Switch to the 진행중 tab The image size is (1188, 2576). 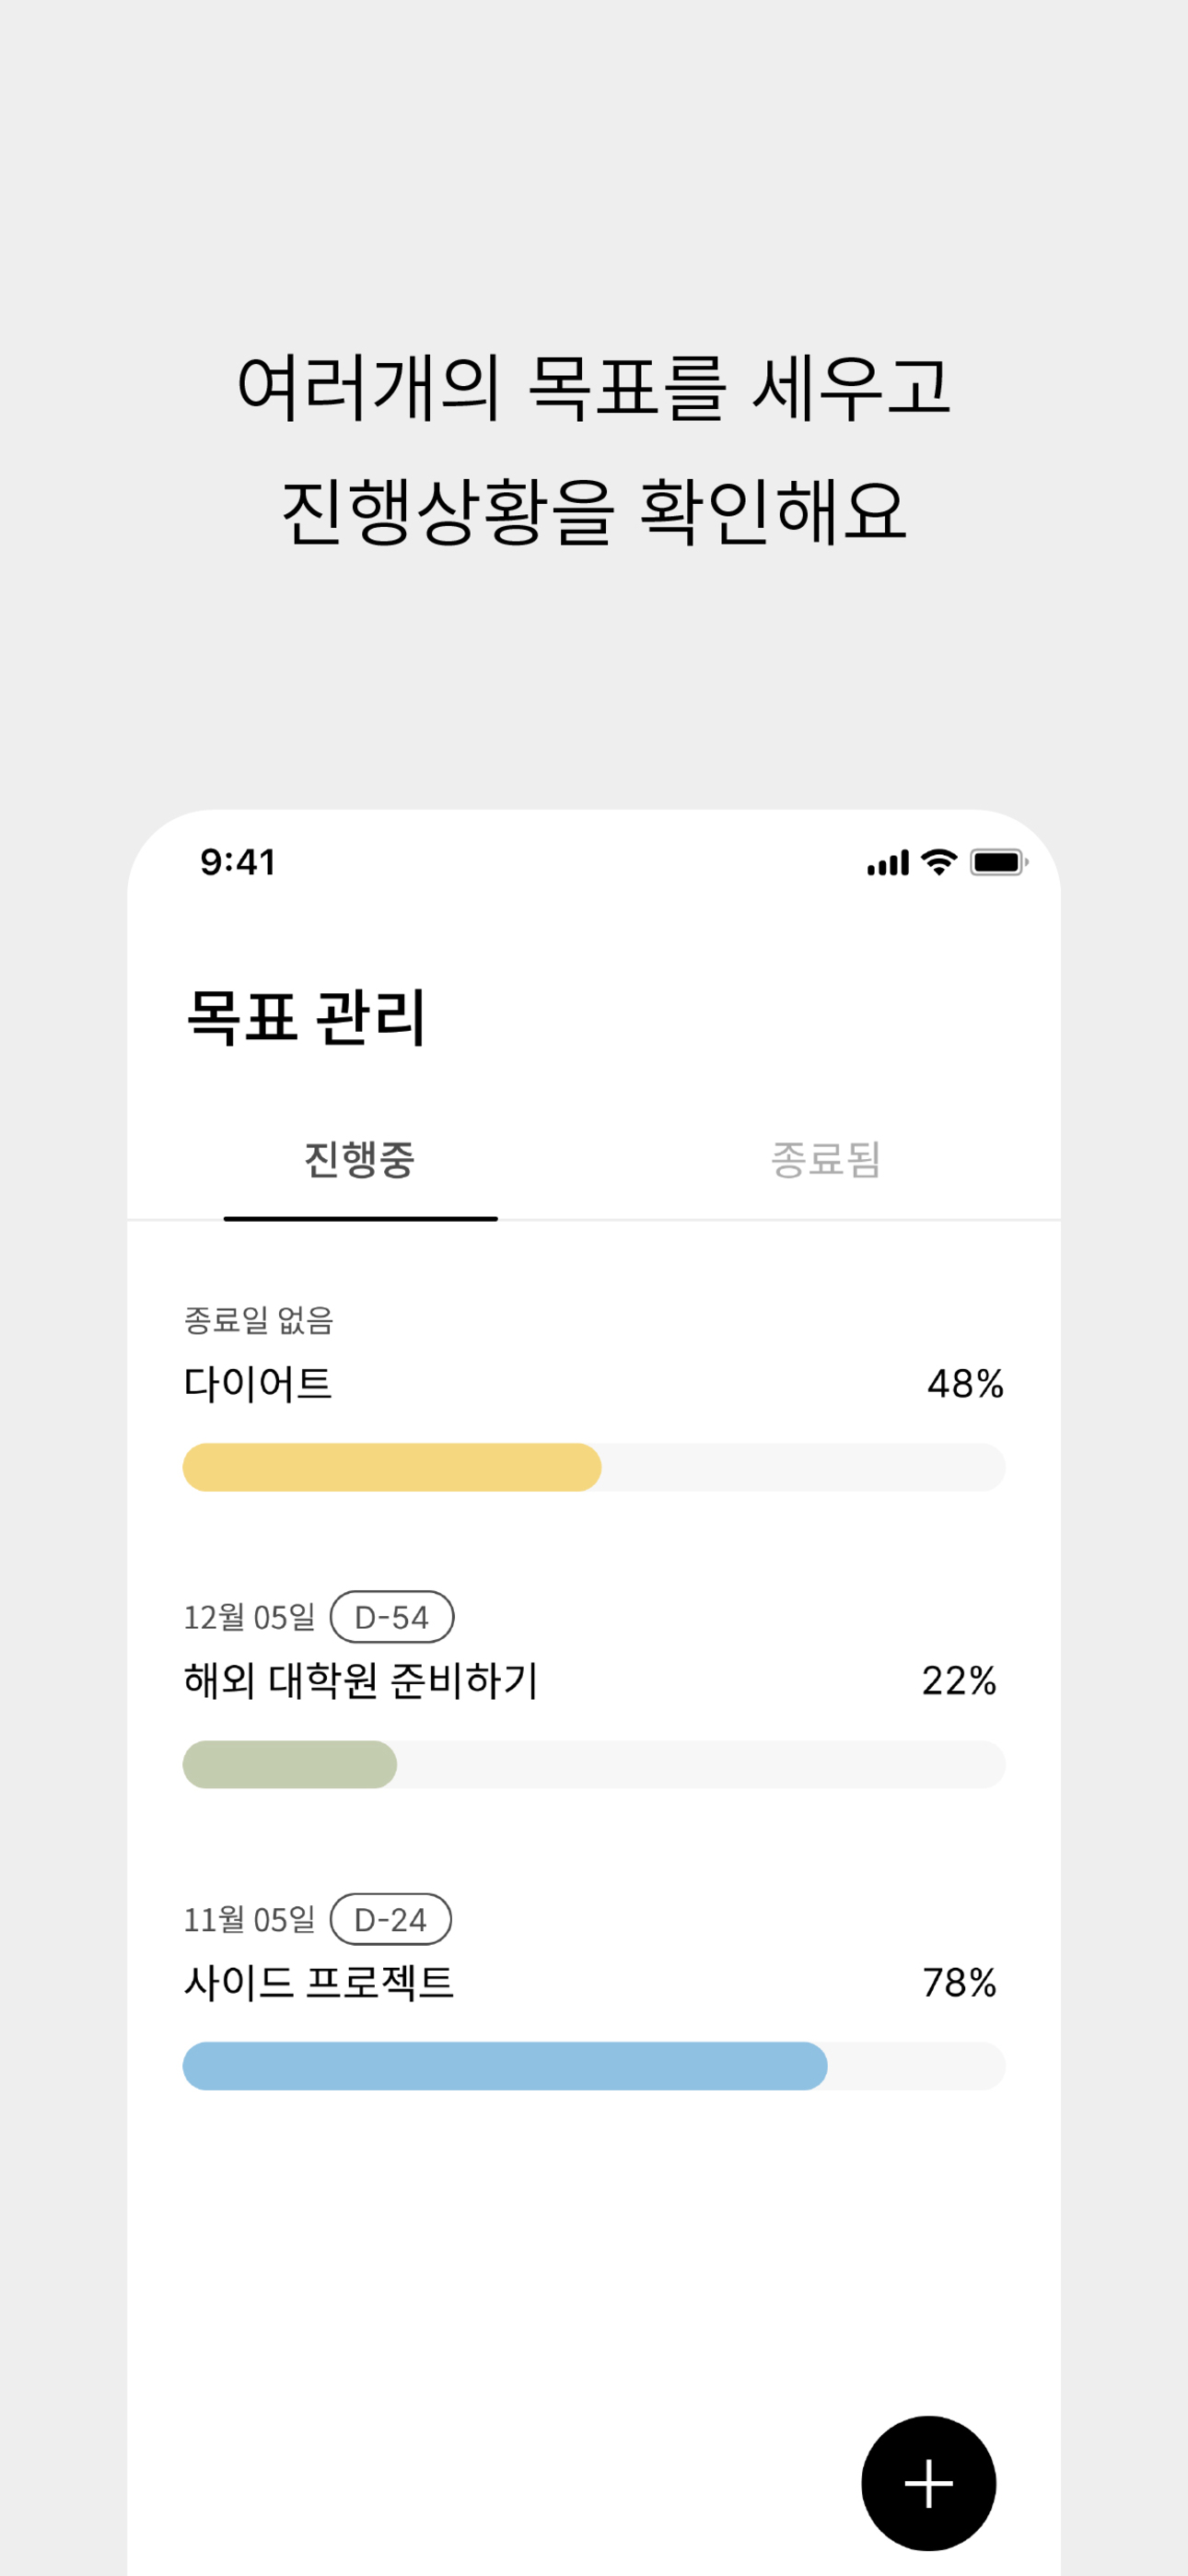(x=360, y=1160)
